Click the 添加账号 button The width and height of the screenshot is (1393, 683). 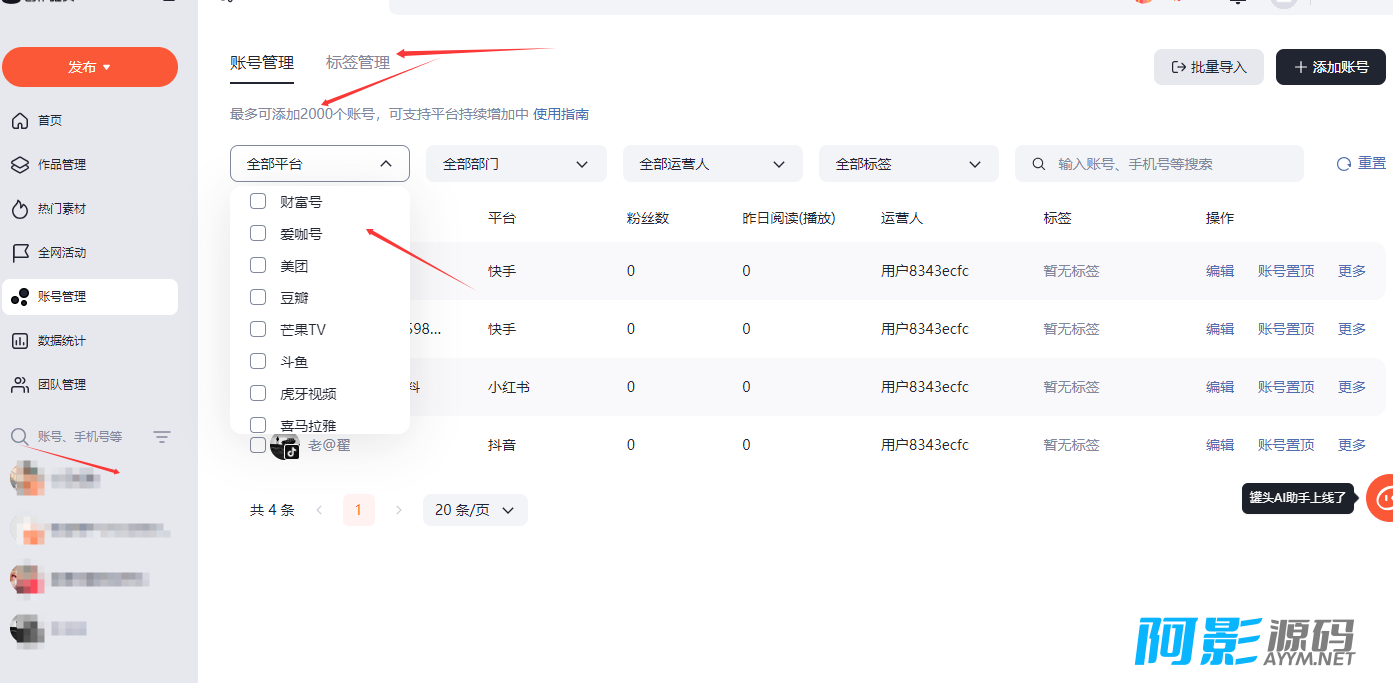(x=1330, y=67)
